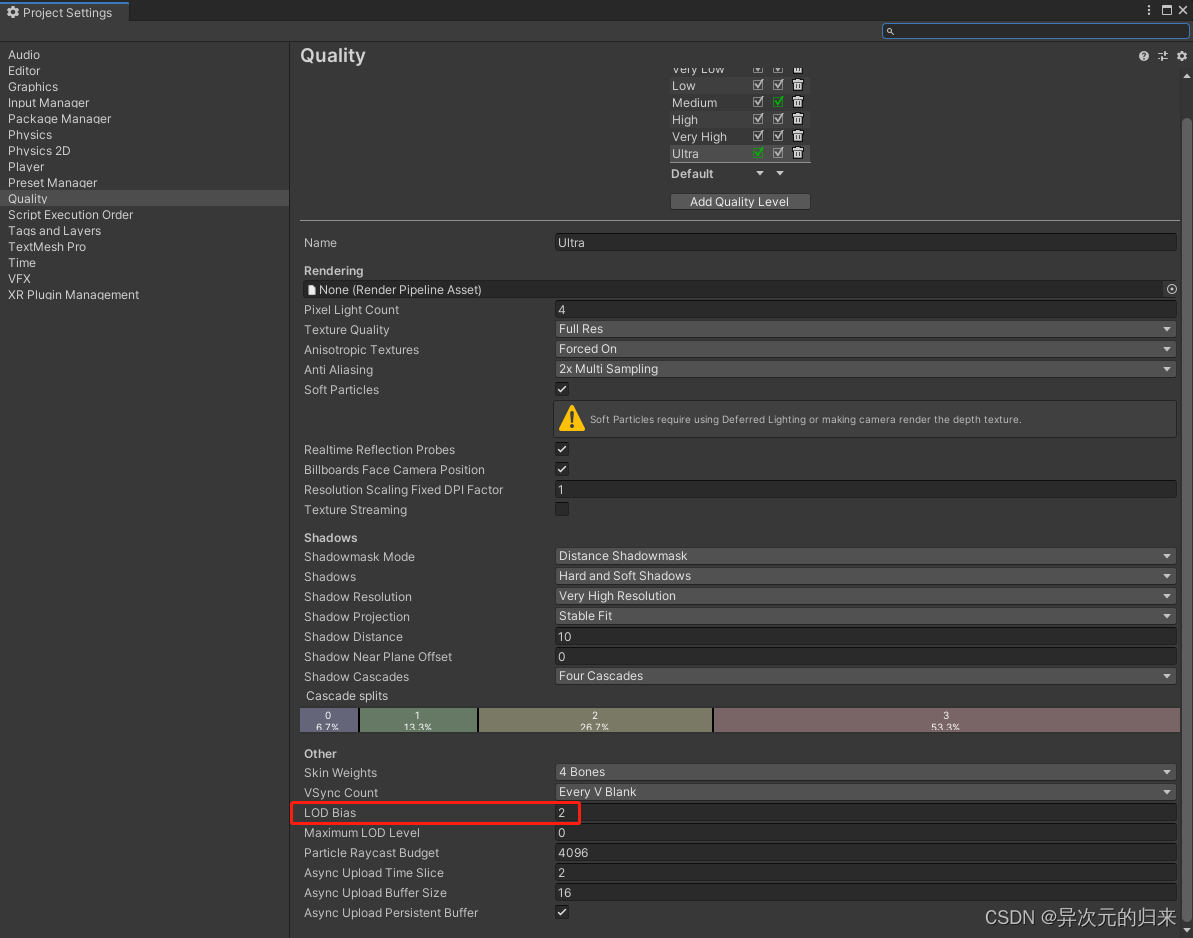Focus the settings search box
The image size is (1193, 938).
click(1036, 31)
